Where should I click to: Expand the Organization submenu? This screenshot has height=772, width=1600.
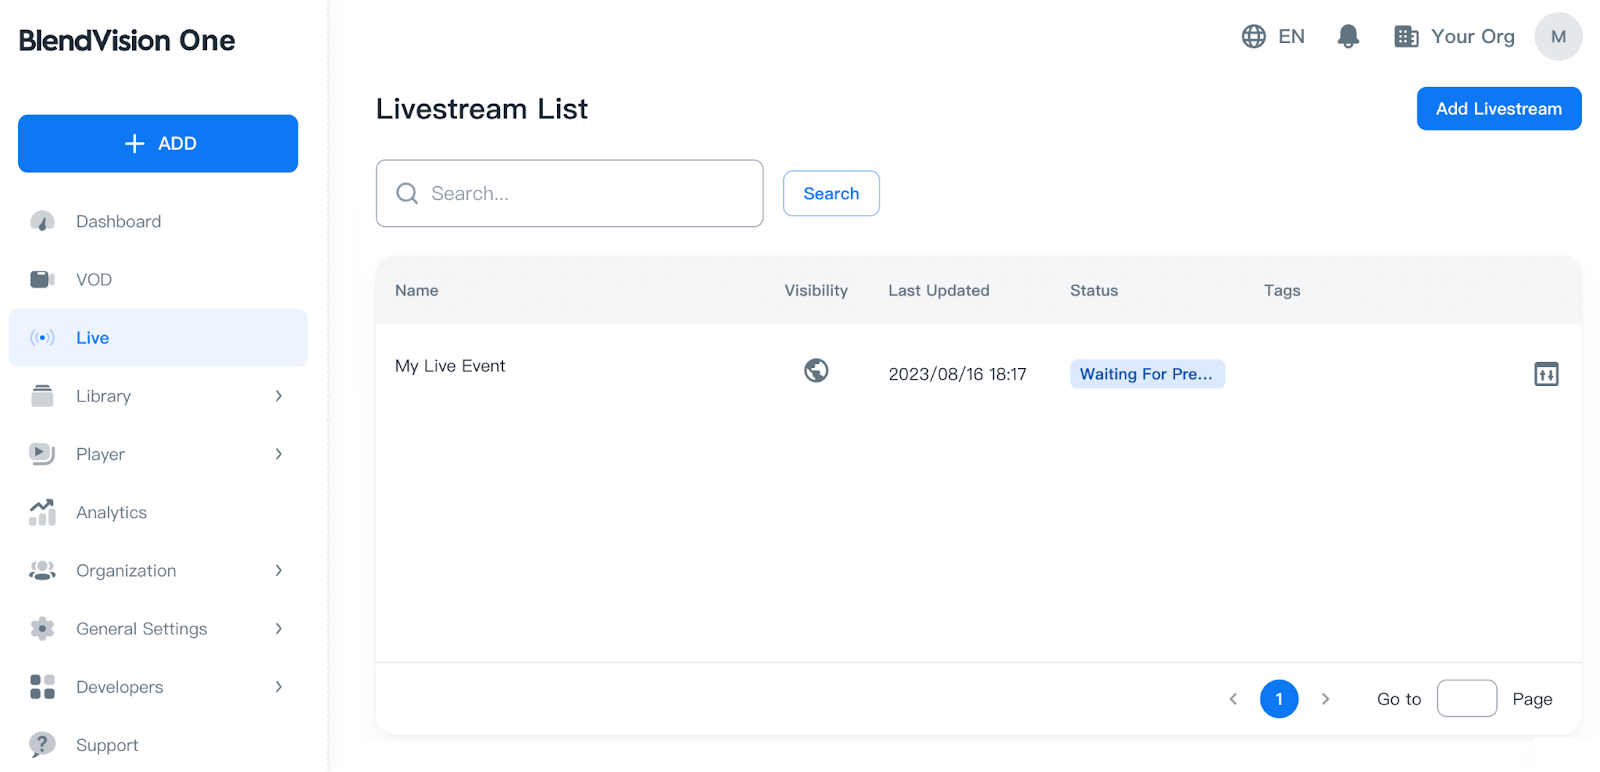[278, 571]
